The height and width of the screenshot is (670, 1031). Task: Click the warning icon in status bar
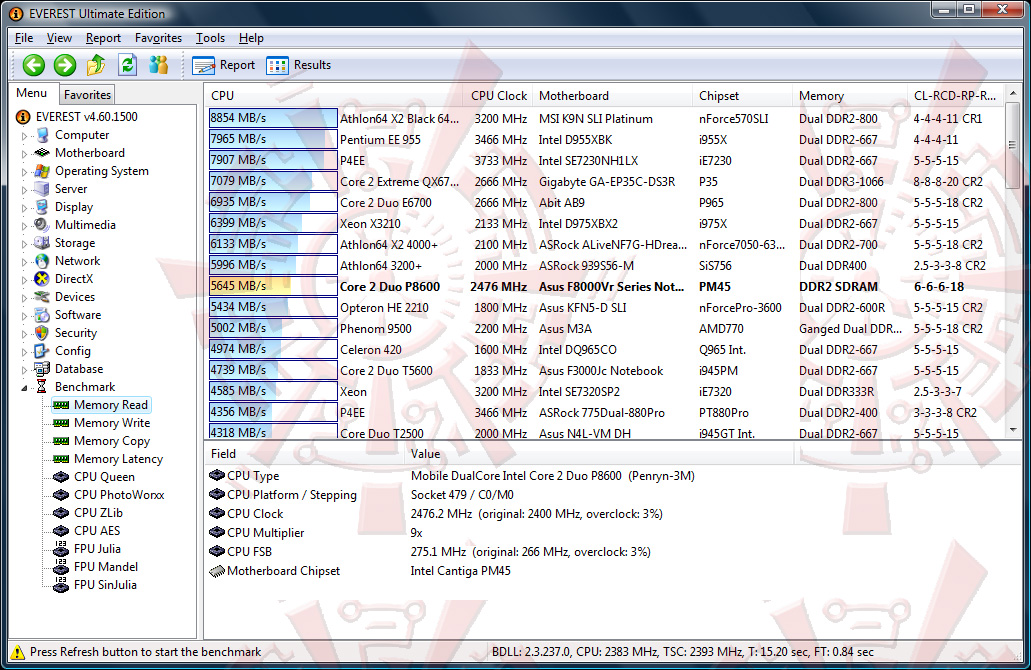click(18, 652)
